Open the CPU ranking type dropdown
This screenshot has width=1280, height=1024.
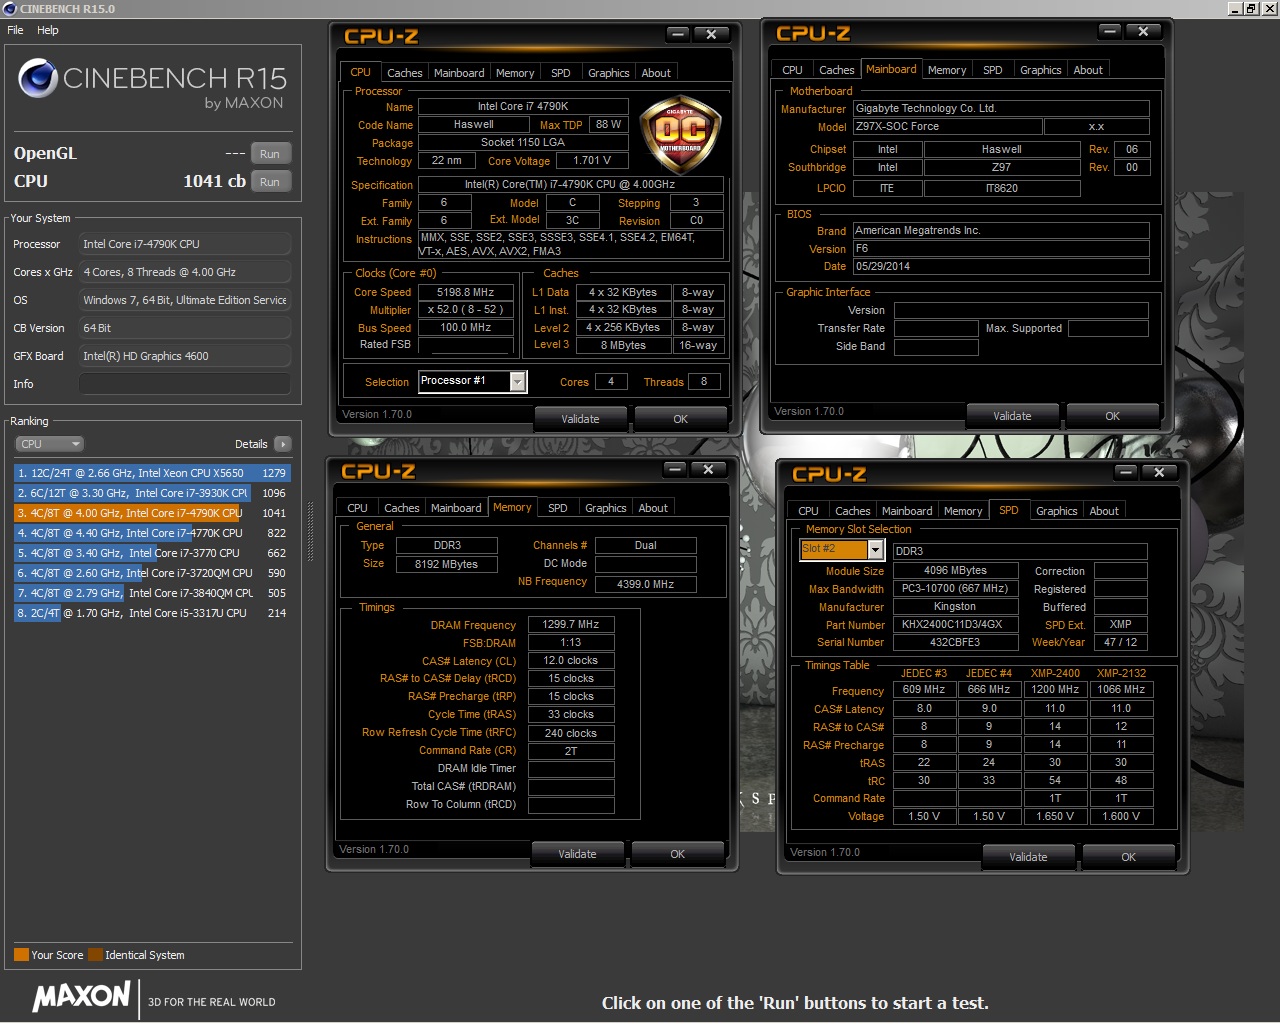[x=48, y=444]
